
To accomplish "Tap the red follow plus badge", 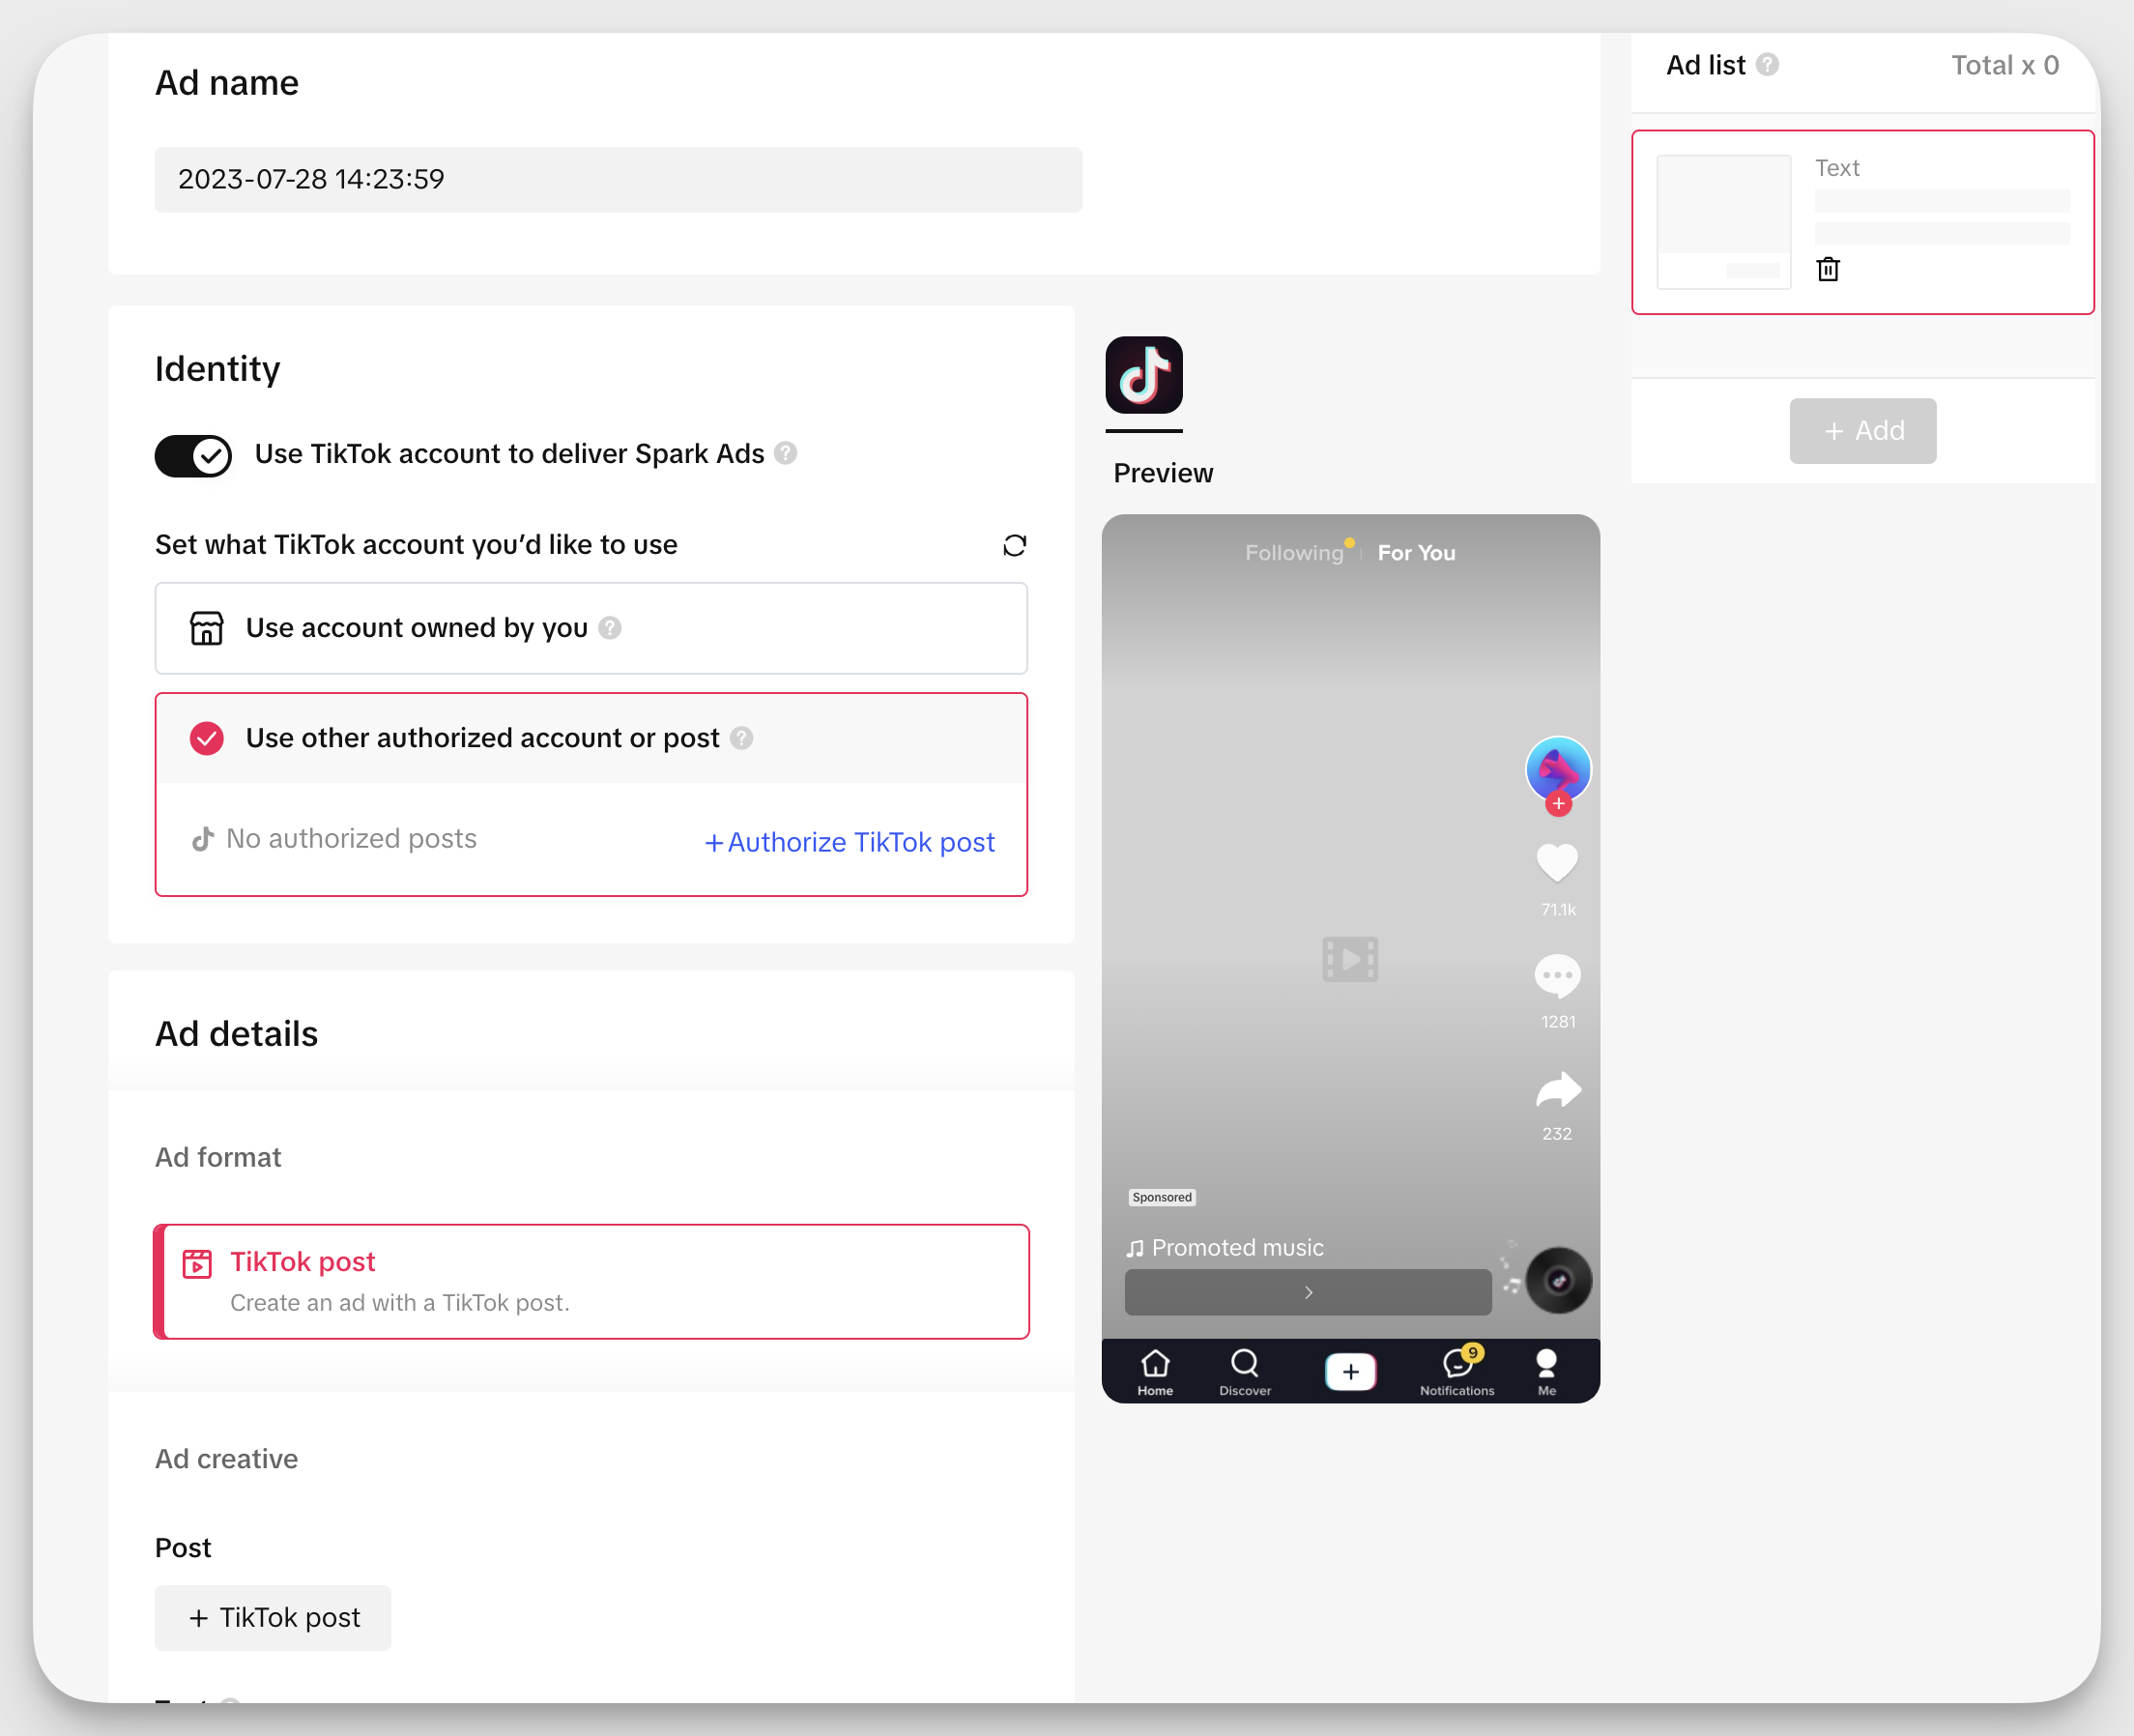I will 1558,804.
